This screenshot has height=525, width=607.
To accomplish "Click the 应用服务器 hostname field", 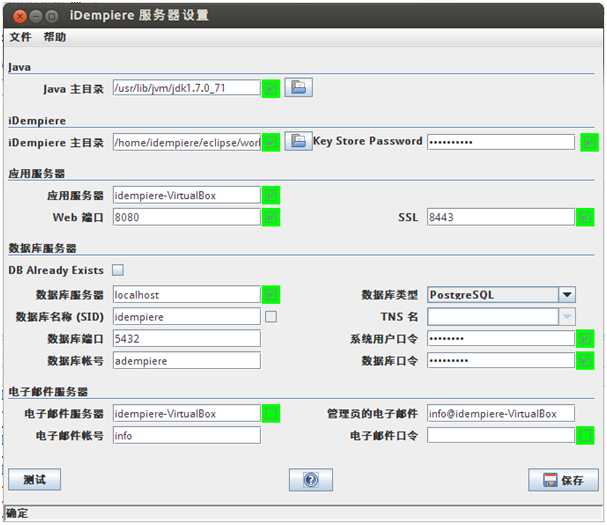I will pos(187,195).
